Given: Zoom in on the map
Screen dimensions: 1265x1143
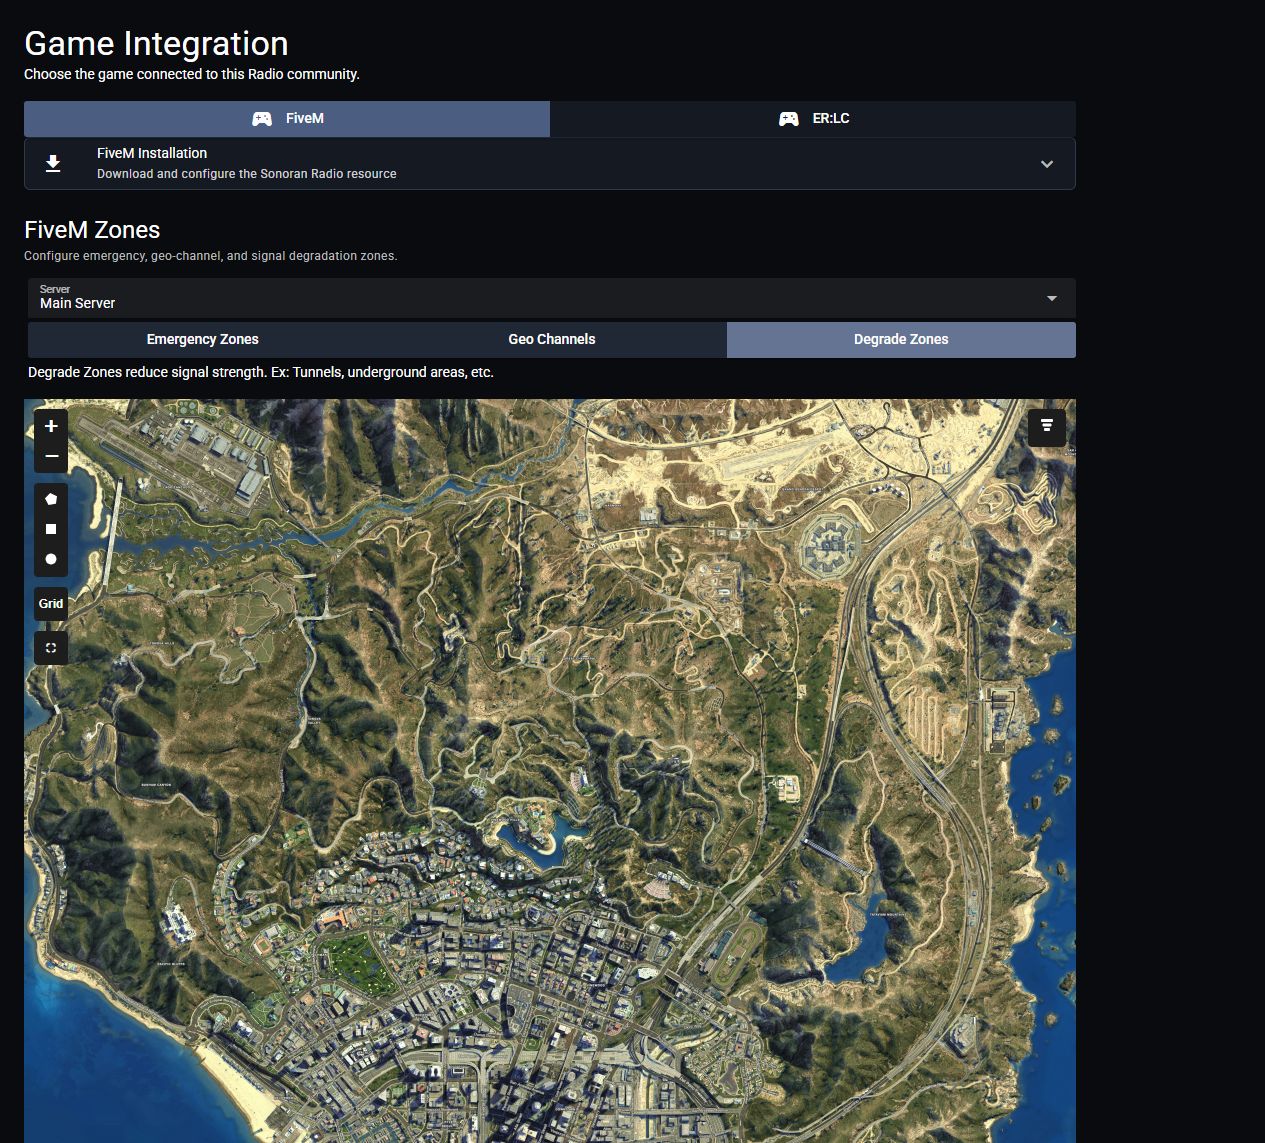Looking at the screenshot, I should [x=51, y=426].
